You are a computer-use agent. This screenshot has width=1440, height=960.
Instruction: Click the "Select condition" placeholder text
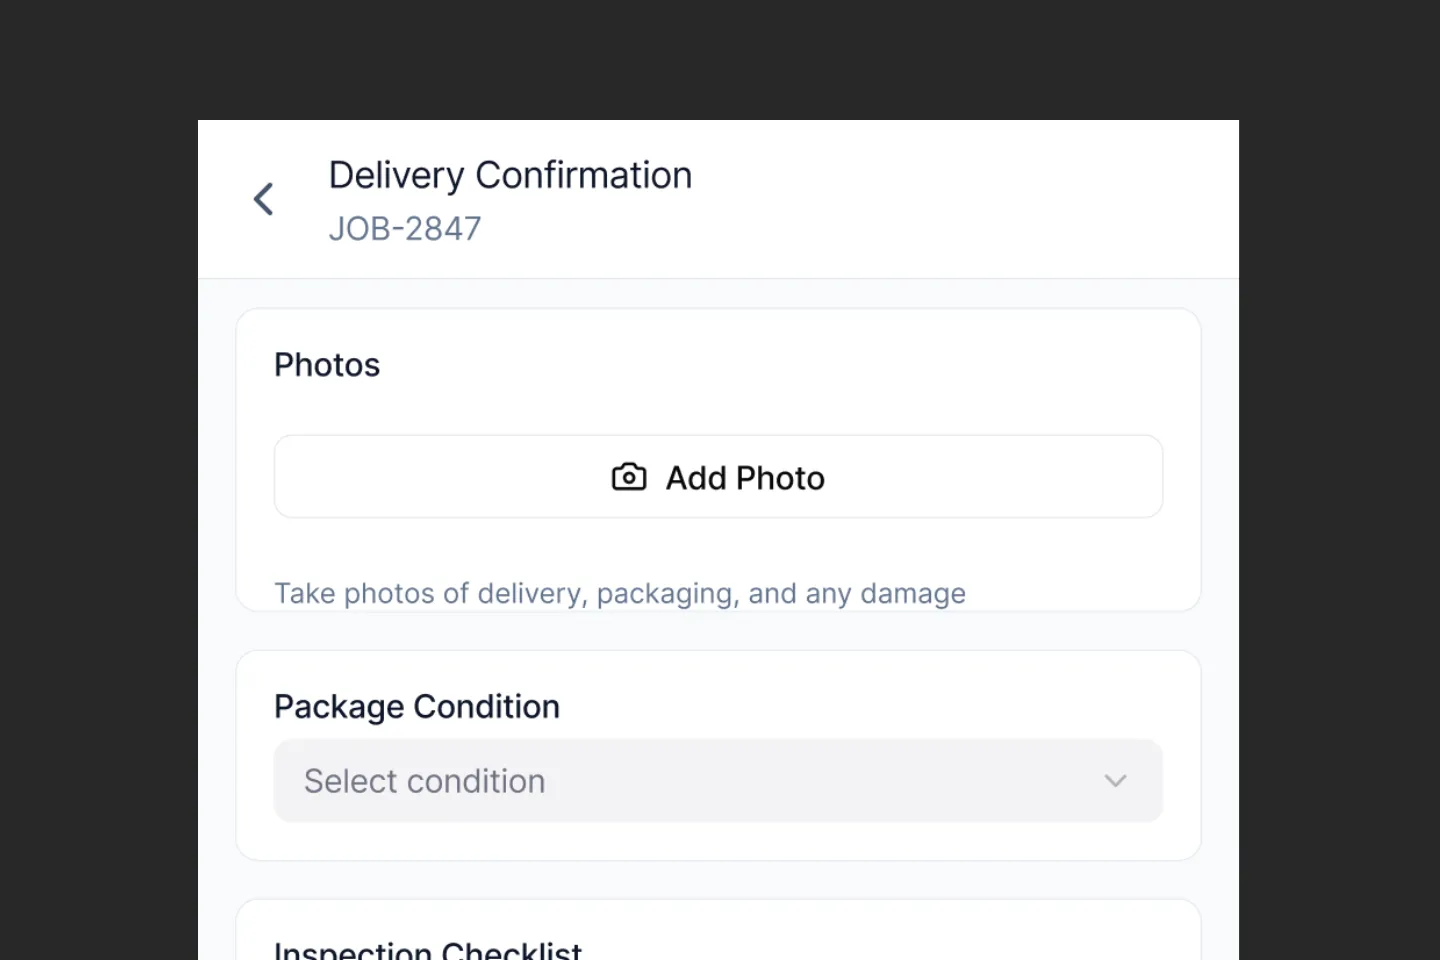click(x=425, y=781)
